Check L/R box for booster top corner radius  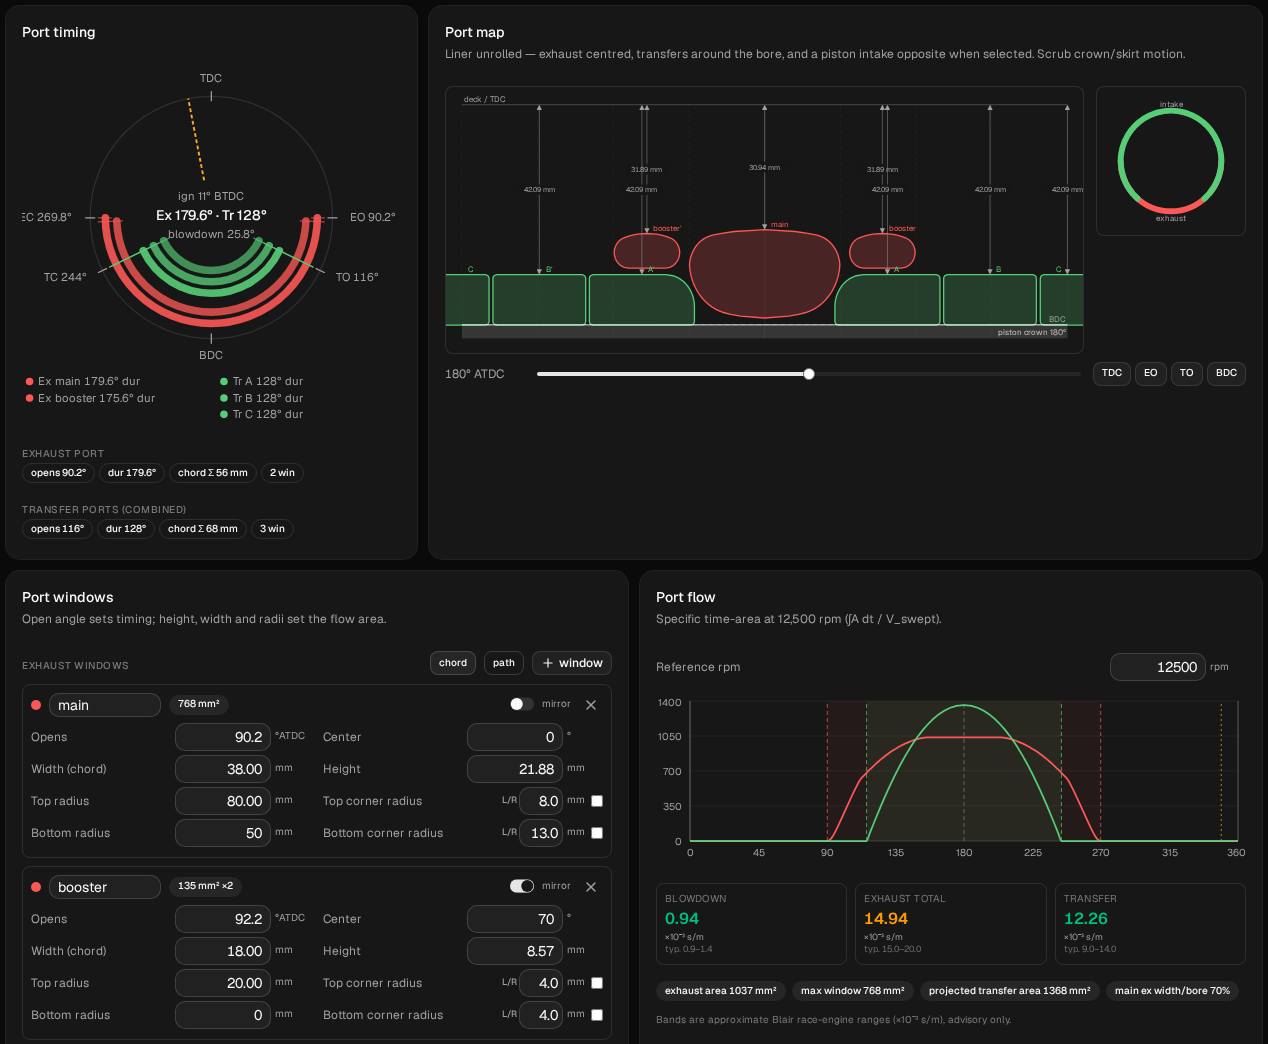(597, 983)
